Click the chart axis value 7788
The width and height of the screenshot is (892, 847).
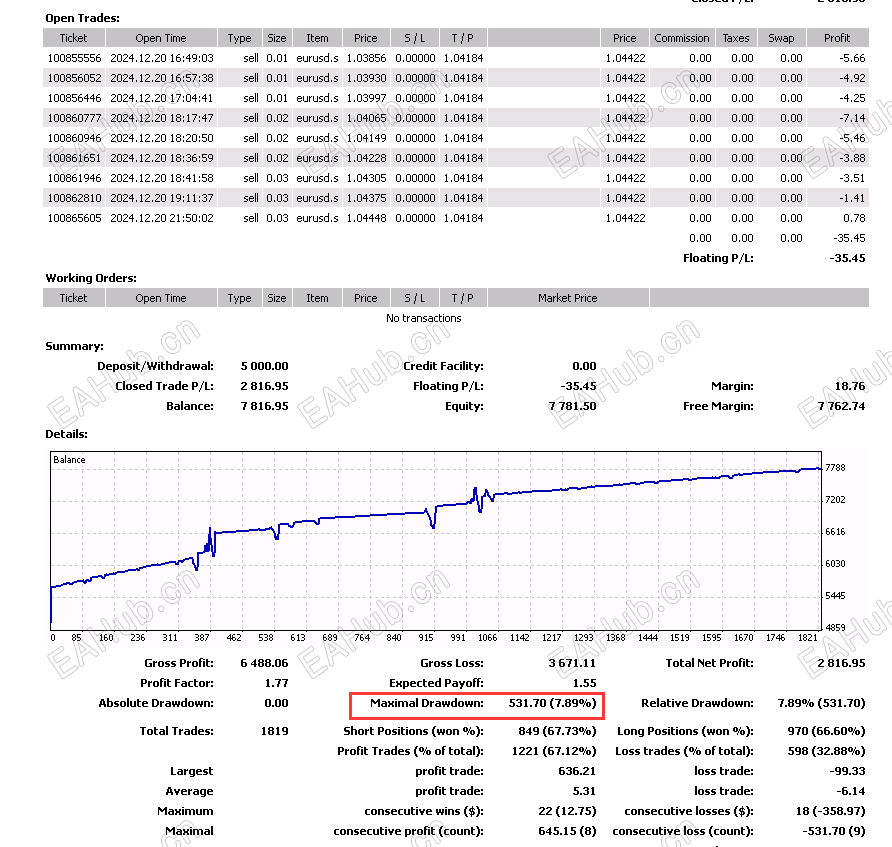[835, 468]
